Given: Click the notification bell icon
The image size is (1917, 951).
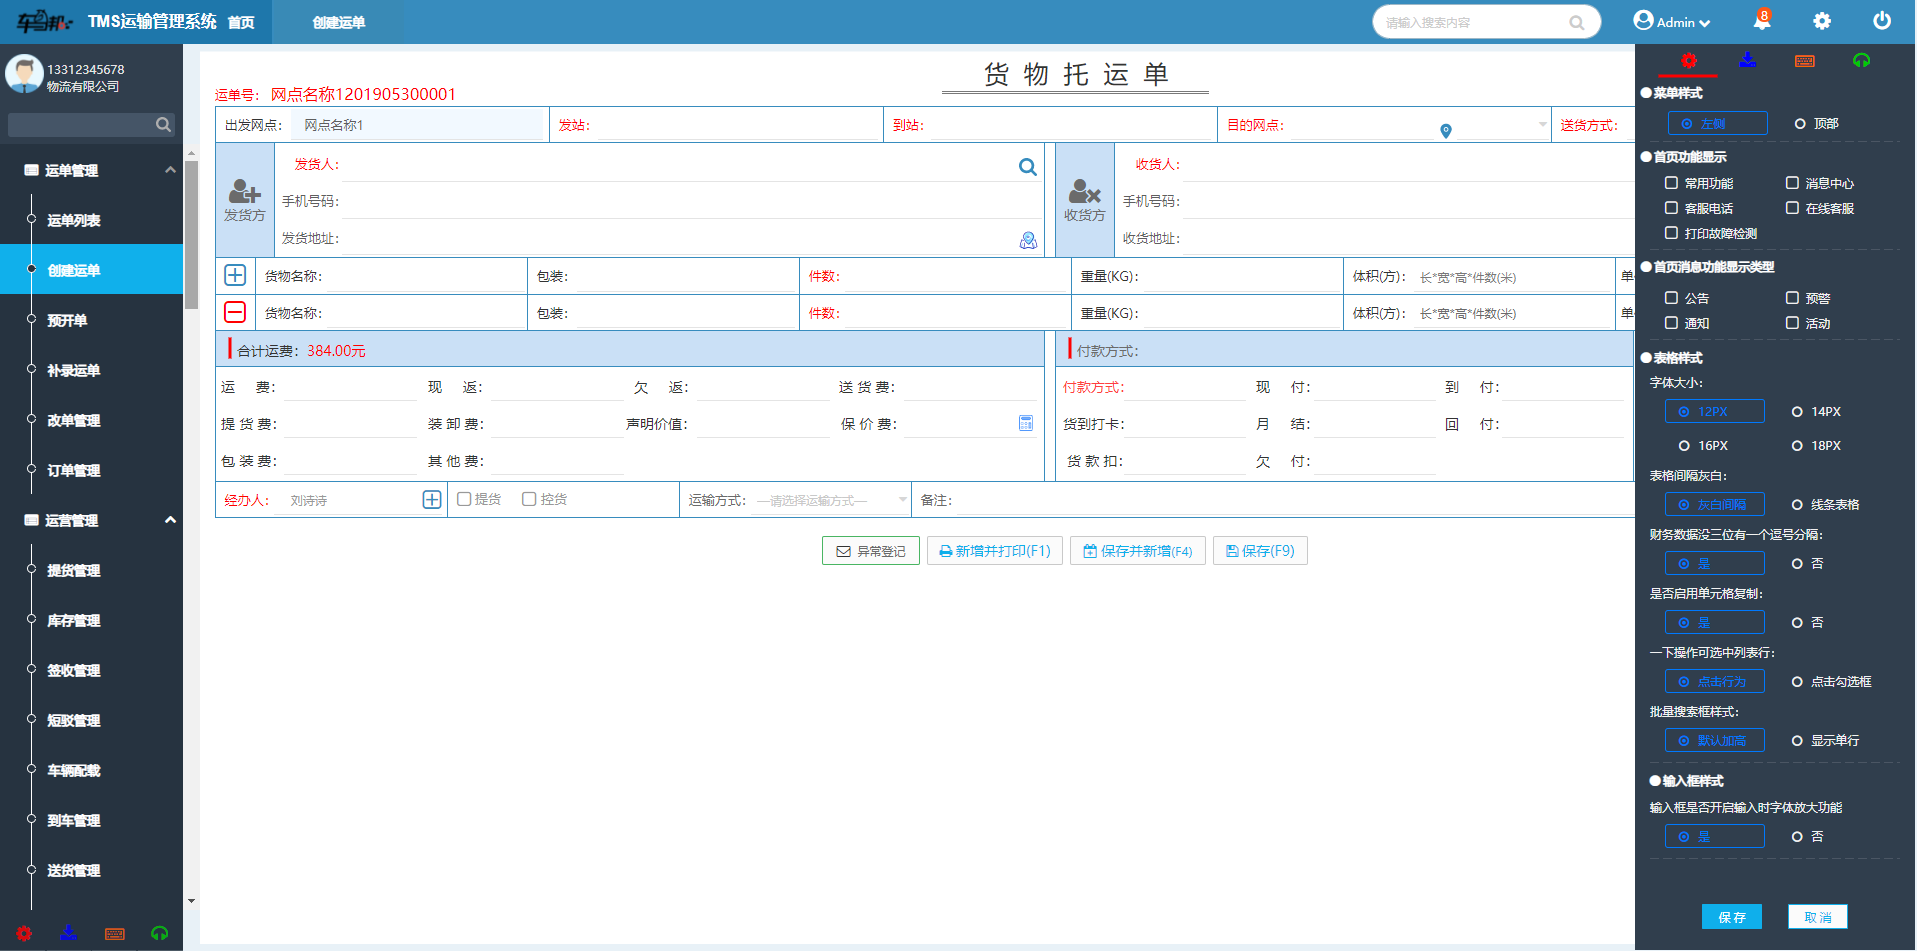Looking at the screenshot, I should (x=1761, y=22).
